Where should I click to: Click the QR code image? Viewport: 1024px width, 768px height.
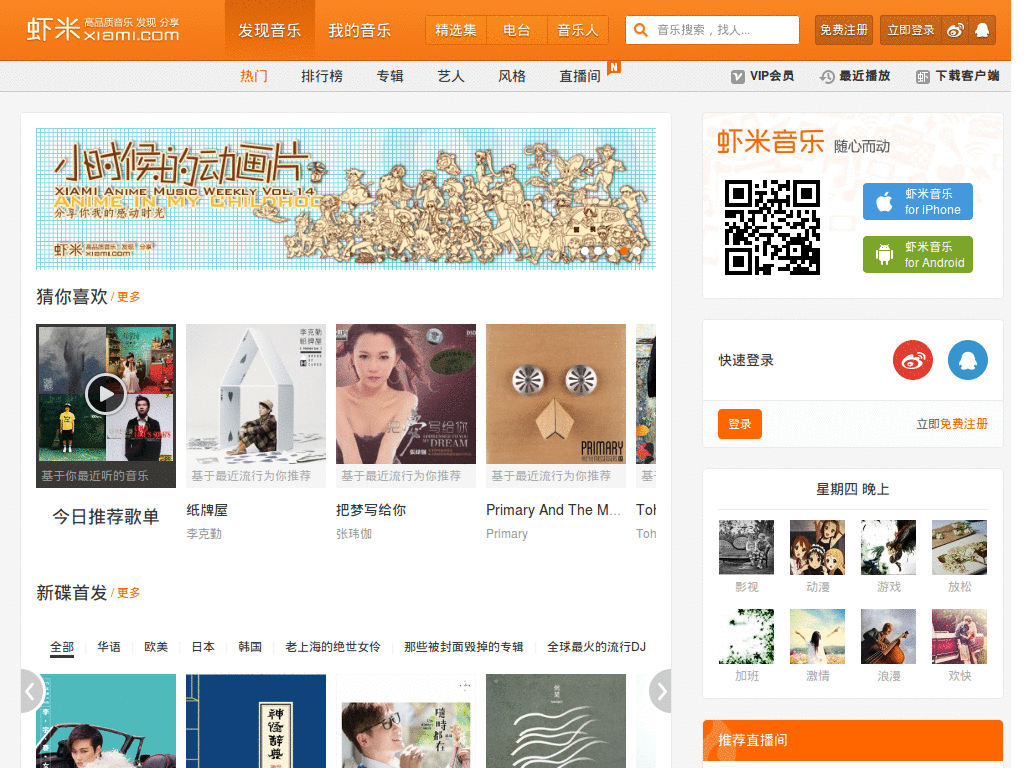pyautogui.click(x=772, y=227)
